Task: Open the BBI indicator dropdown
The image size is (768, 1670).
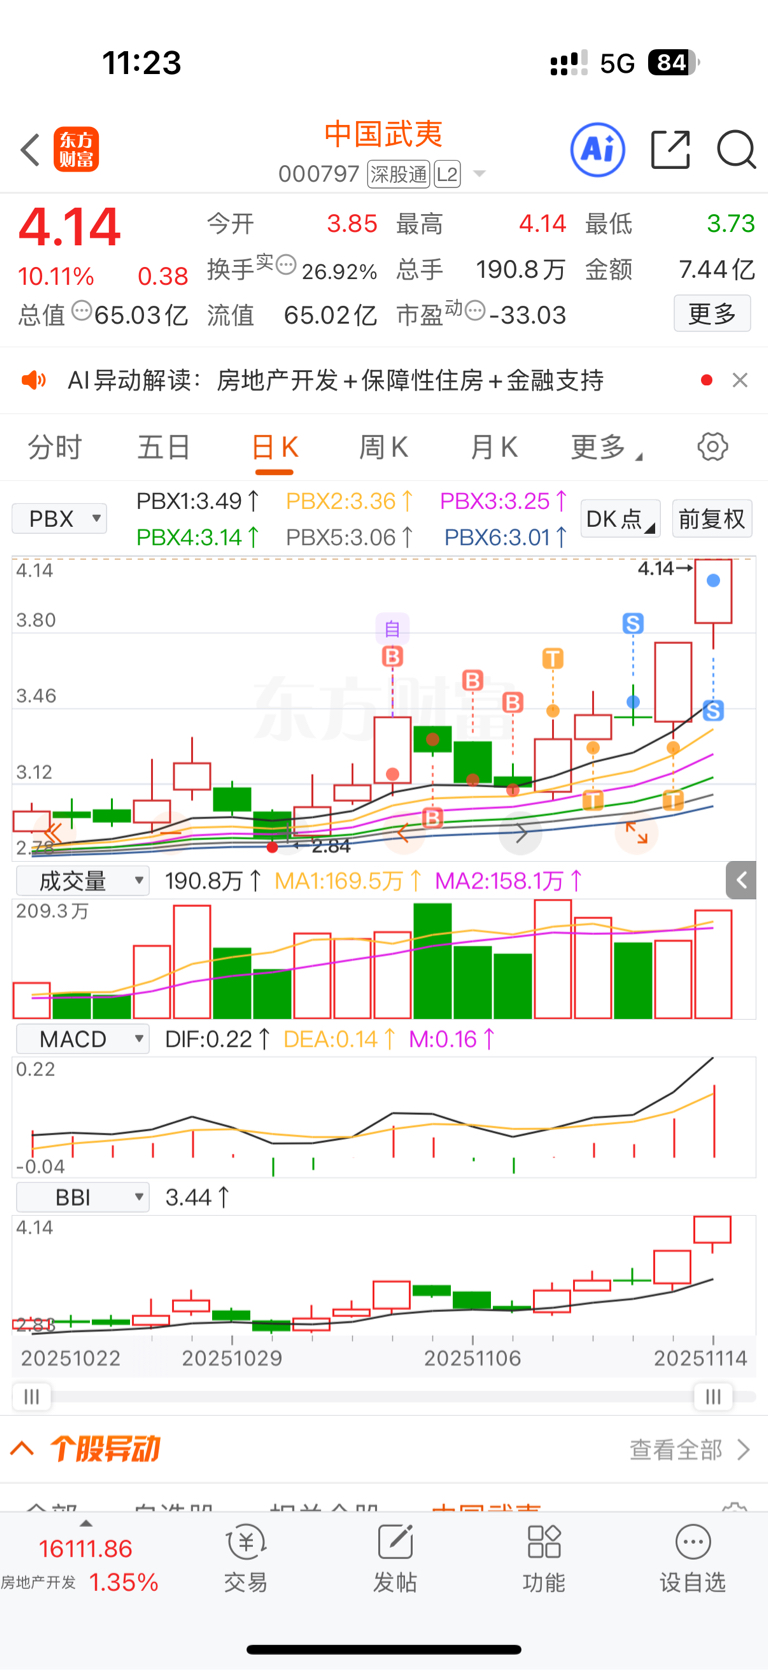Action: click(x=83, y=1197)
